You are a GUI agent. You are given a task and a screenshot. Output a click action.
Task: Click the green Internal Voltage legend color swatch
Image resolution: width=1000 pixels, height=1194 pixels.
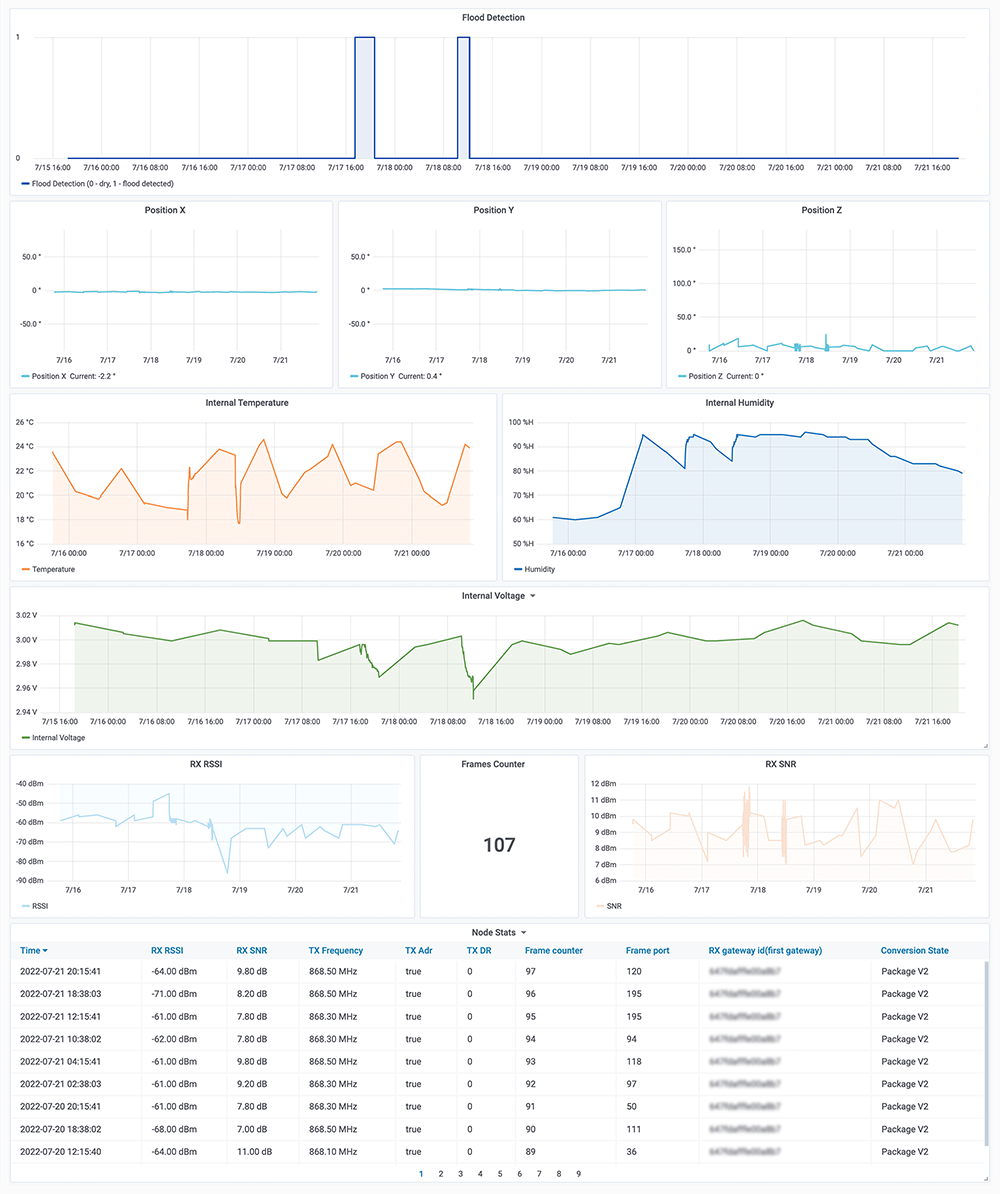(x=26, y=738)
